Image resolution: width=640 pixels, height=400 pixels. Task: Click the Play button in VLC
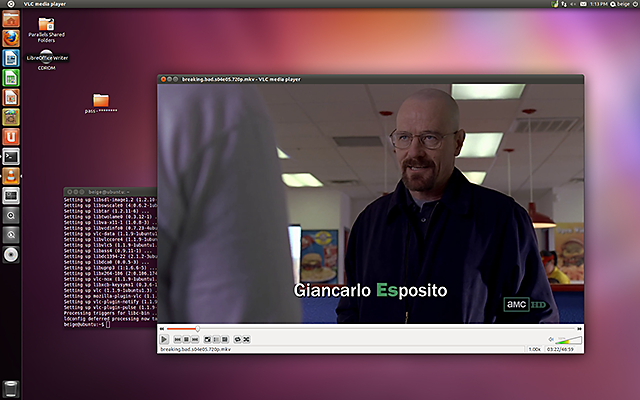(164, 339)
